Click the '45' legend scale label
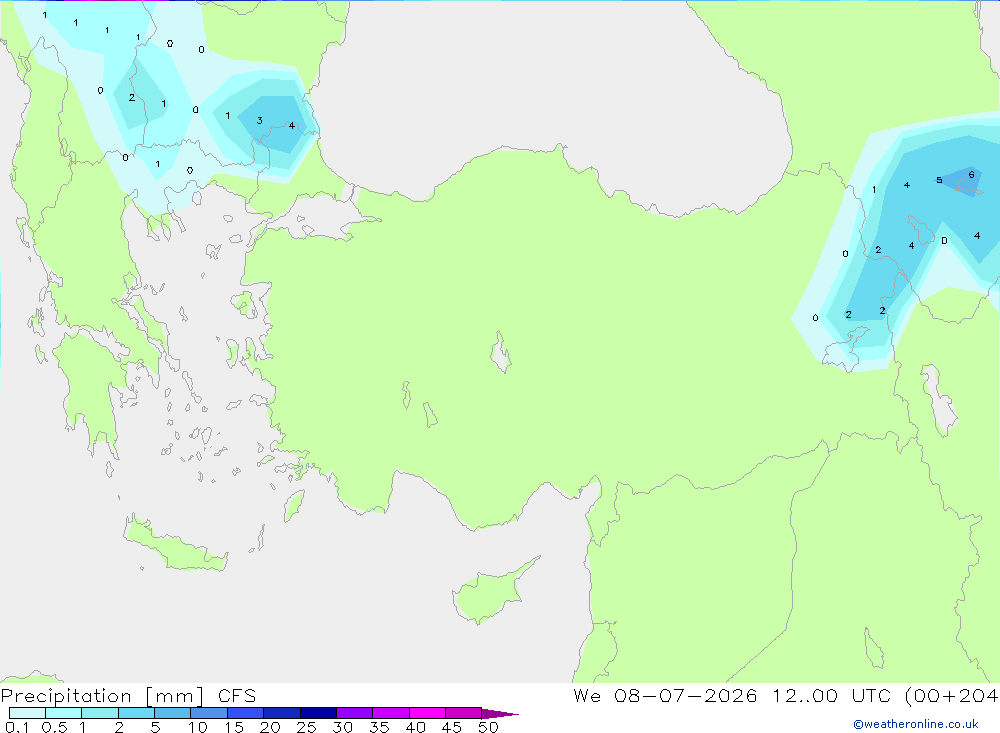The image size is (1000, 733). point(452,727)
